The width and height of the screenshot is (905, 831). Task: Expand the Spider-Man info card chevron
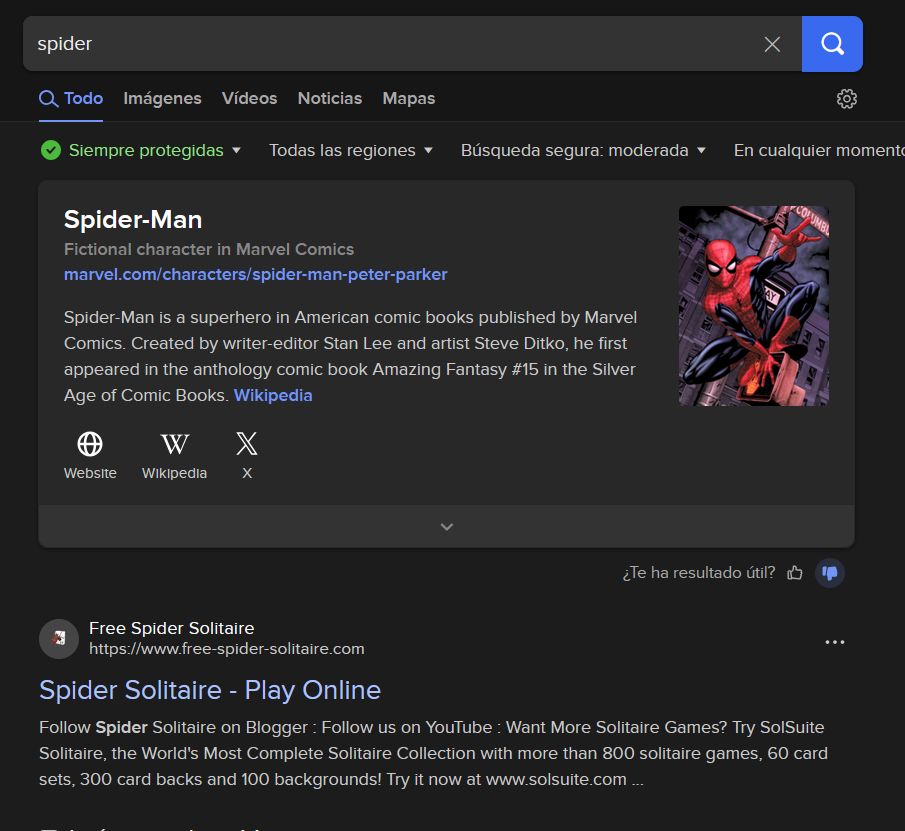coord(446,526)
